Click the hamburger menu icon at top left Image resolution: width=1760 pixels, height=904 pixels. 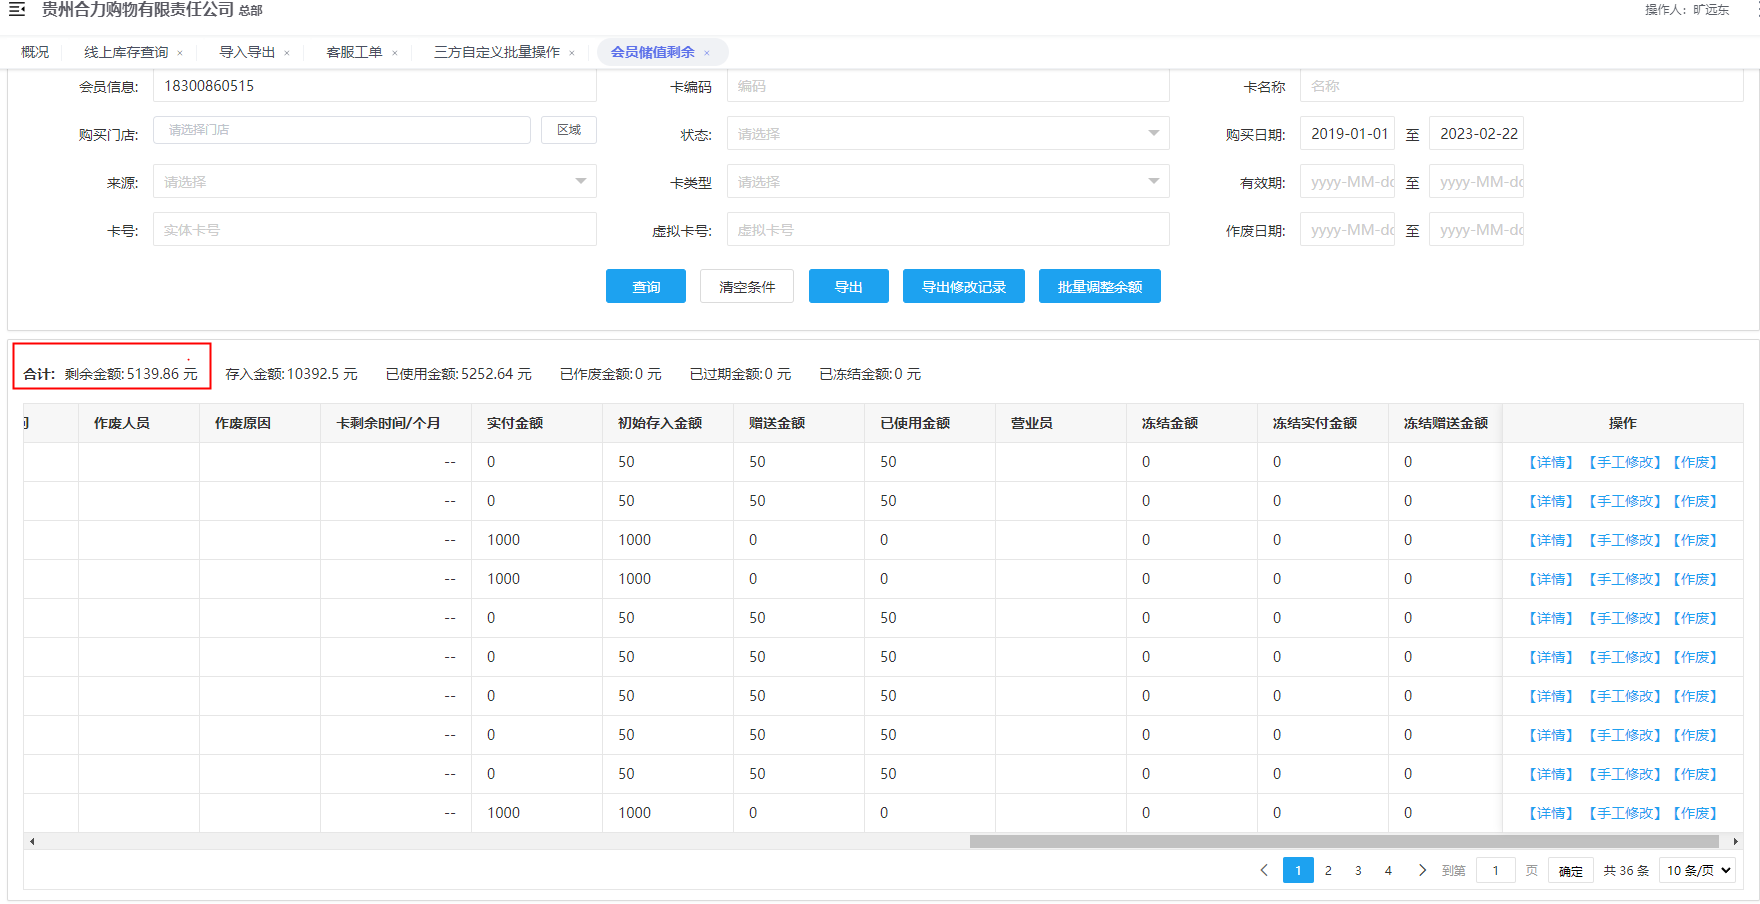(x=17, y=10)
